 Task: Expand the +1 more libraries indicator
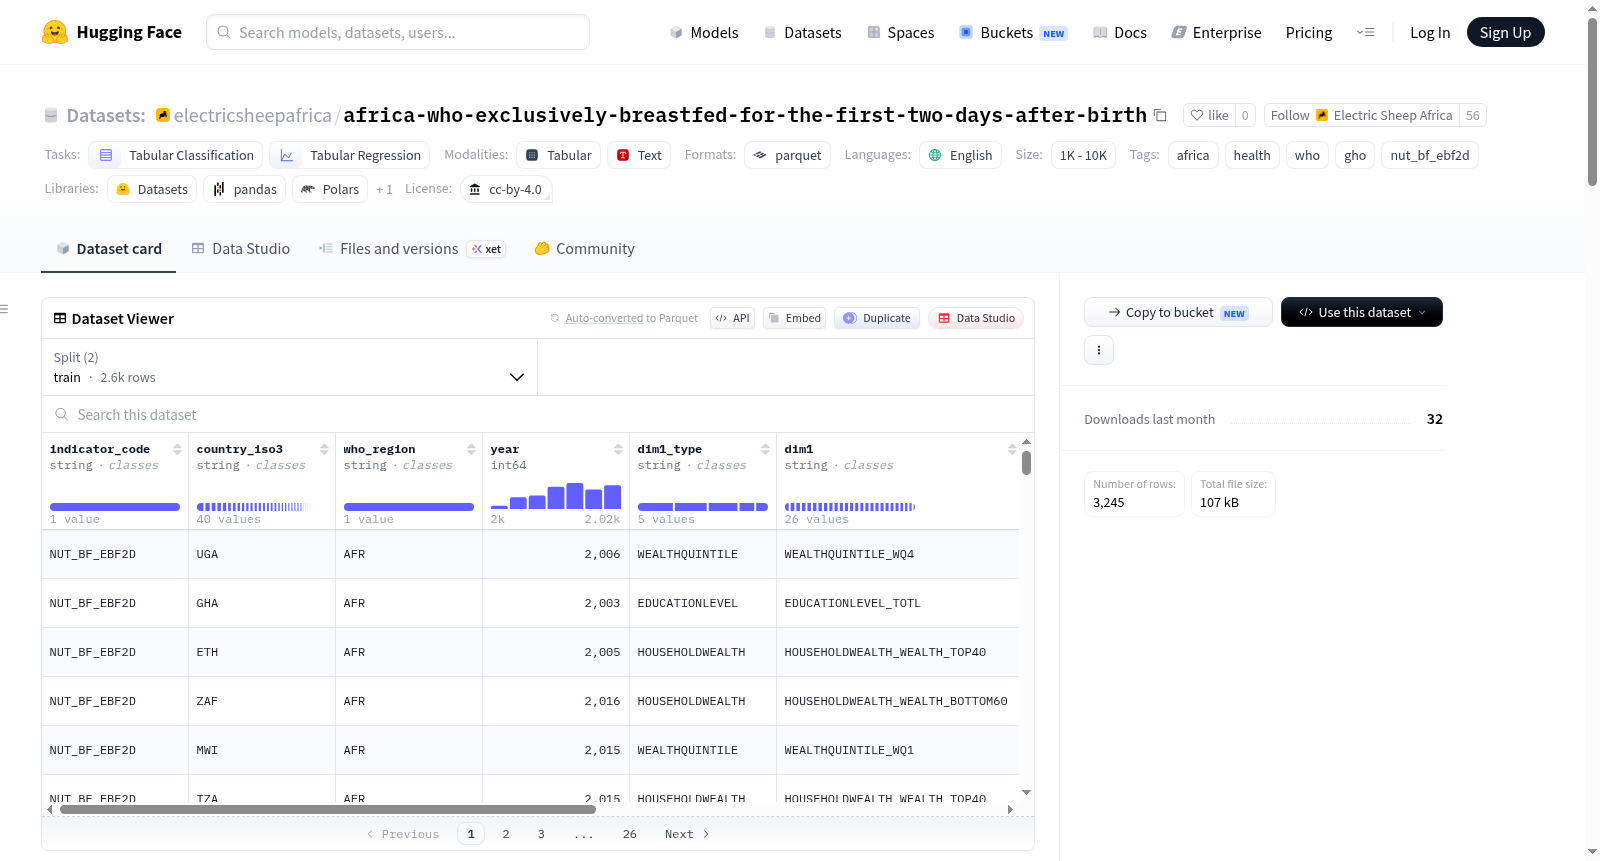384,189
